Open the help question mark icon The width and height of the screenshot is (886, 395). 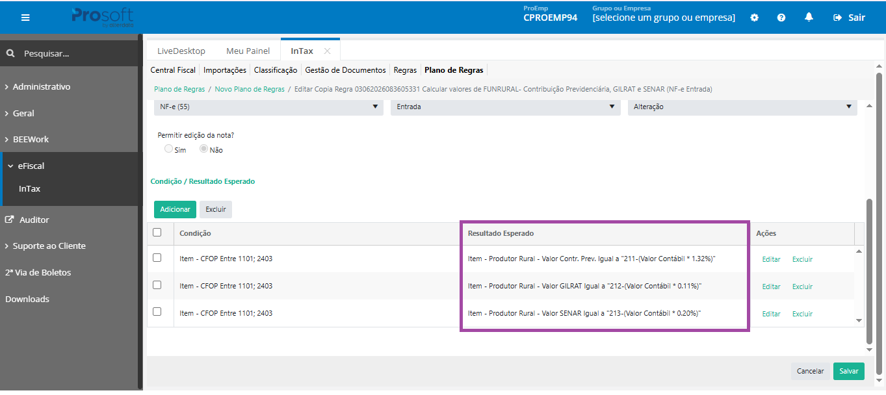781,18
